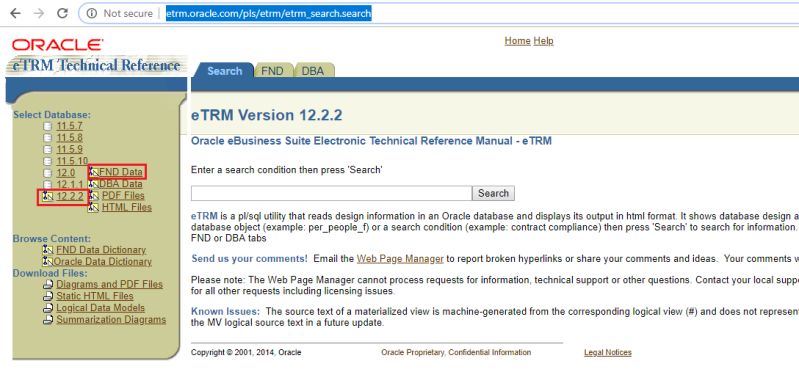799x383 pixels.
Task: Click the icon beside FND Data Dictionary
Action: coord(48,250)
